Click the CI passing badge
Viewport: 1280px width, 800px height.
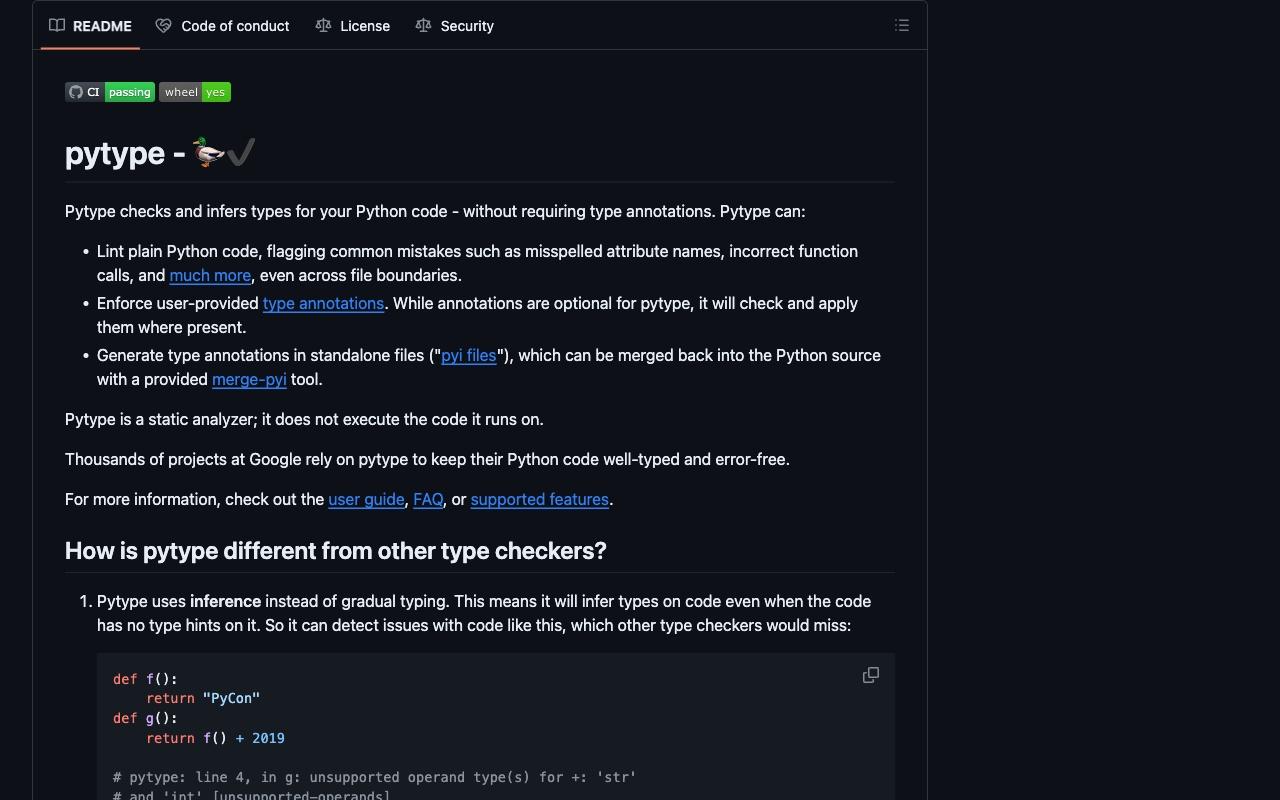[110, 92]
